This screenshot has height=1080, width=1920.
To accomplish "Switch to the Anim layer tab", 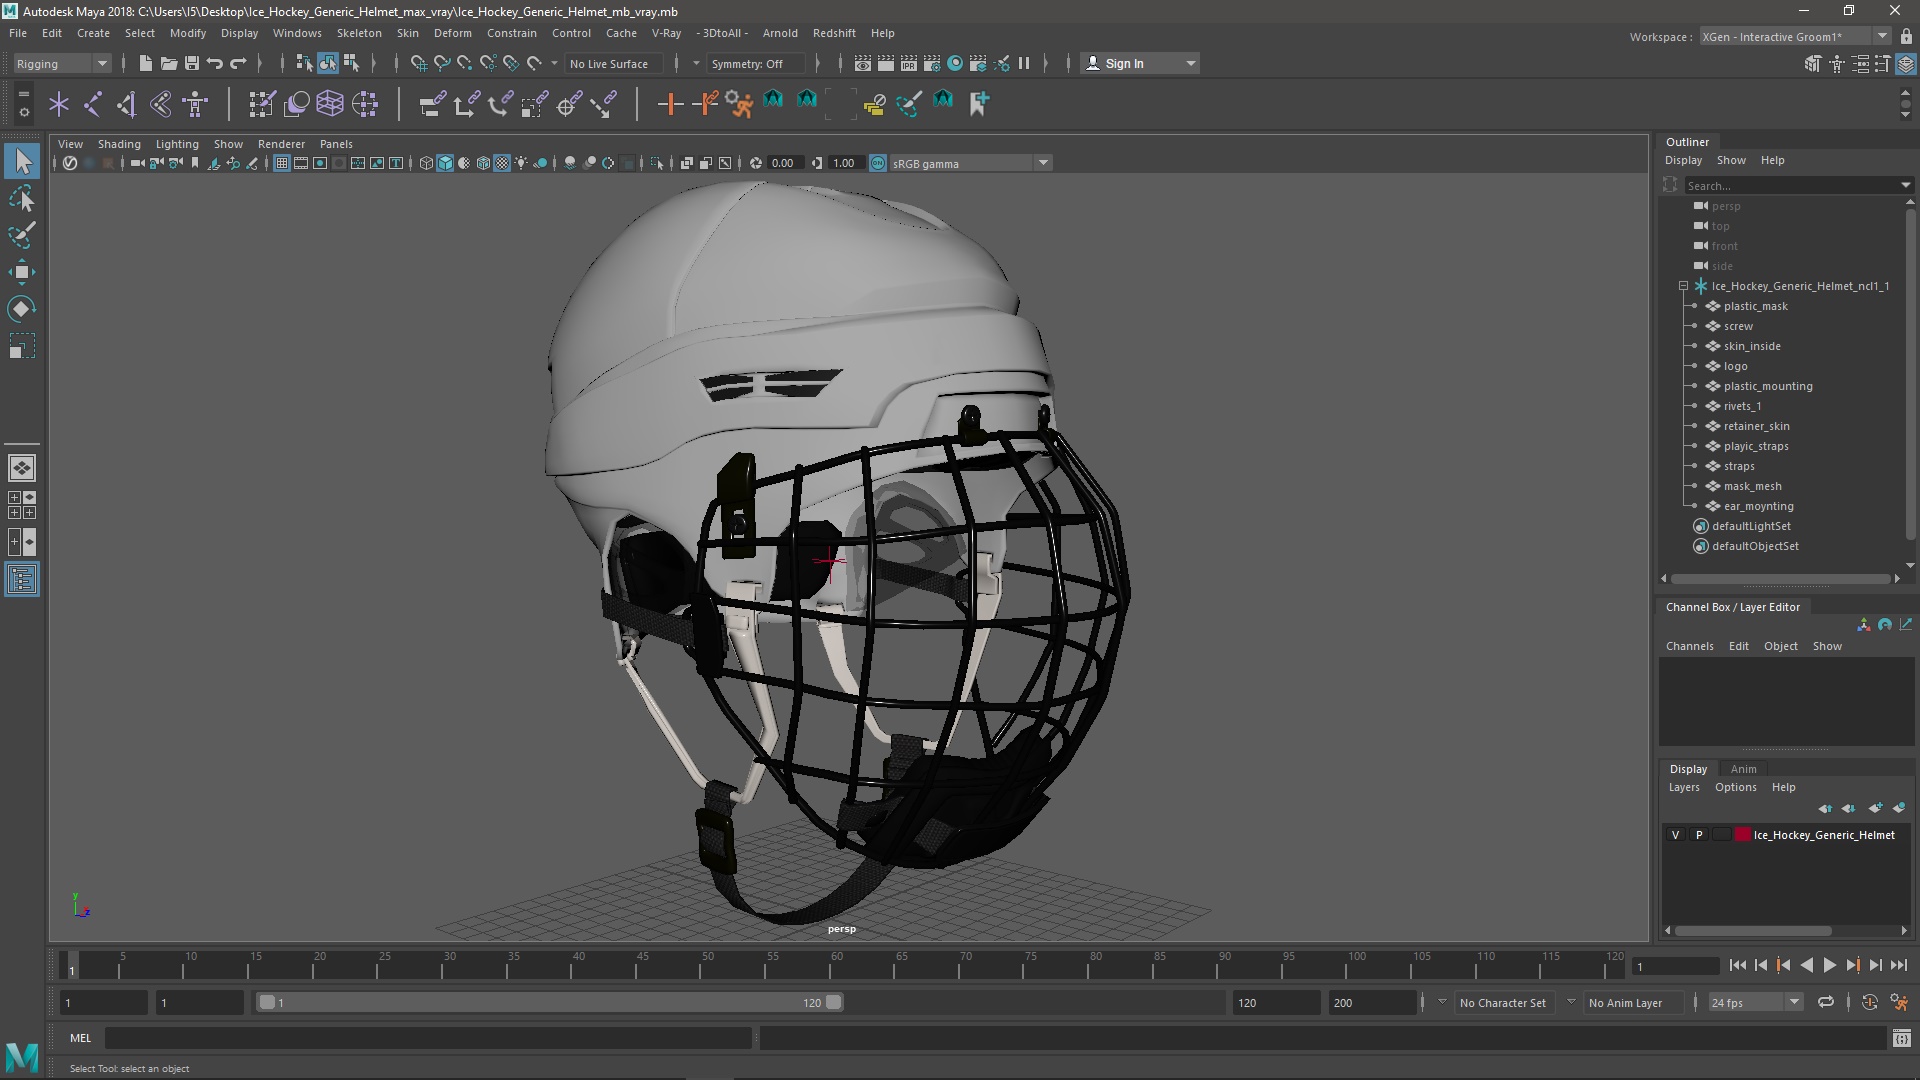I will point(1743,769).
